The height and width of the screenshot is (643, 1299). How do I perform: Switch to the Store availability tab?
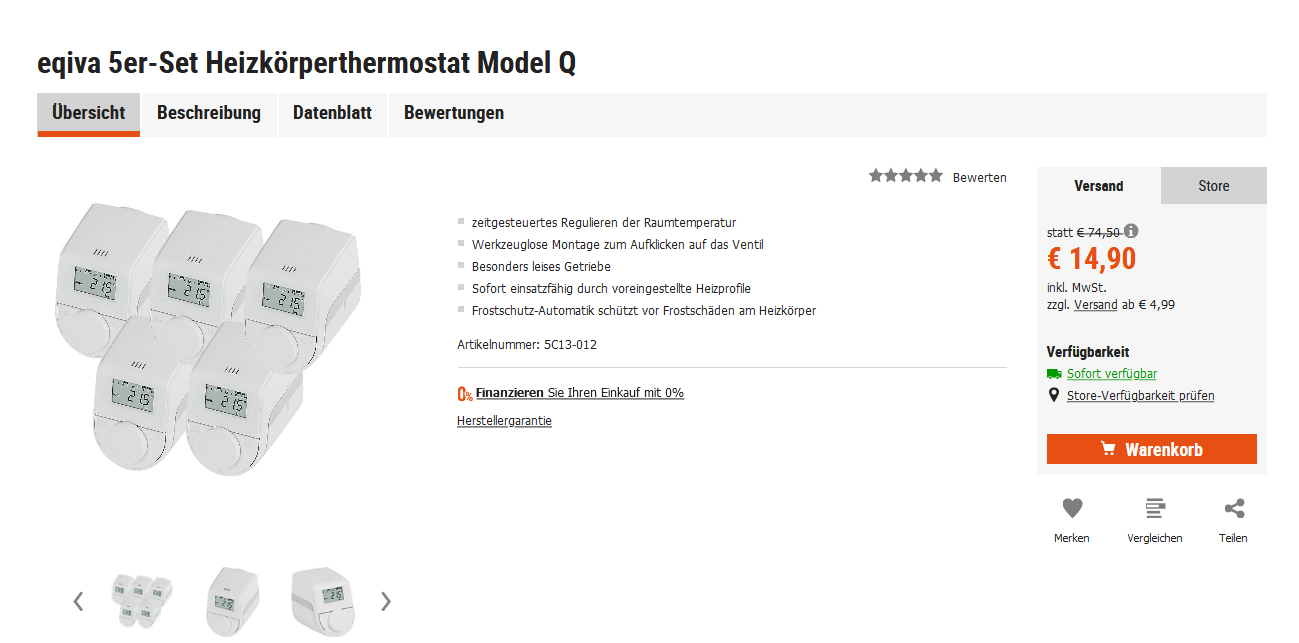pyautogui.click(x=1214, y=186)
